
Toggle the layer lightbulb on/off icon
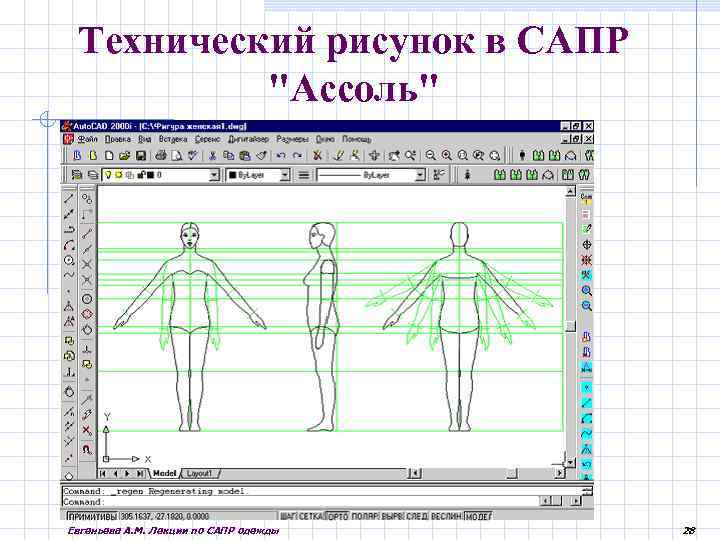pos(108,175)
